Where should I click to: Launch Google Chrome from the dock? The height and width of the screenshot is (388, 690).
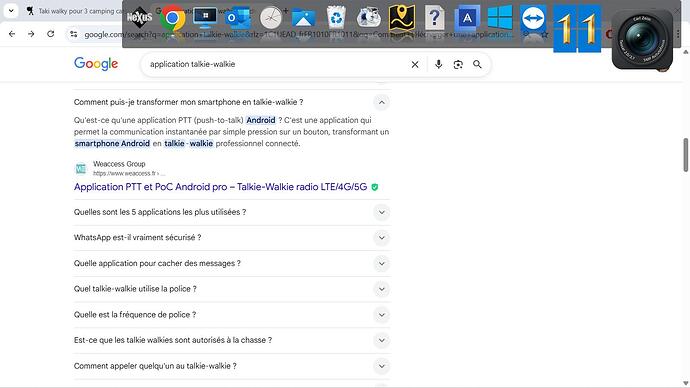coord(172,18)
